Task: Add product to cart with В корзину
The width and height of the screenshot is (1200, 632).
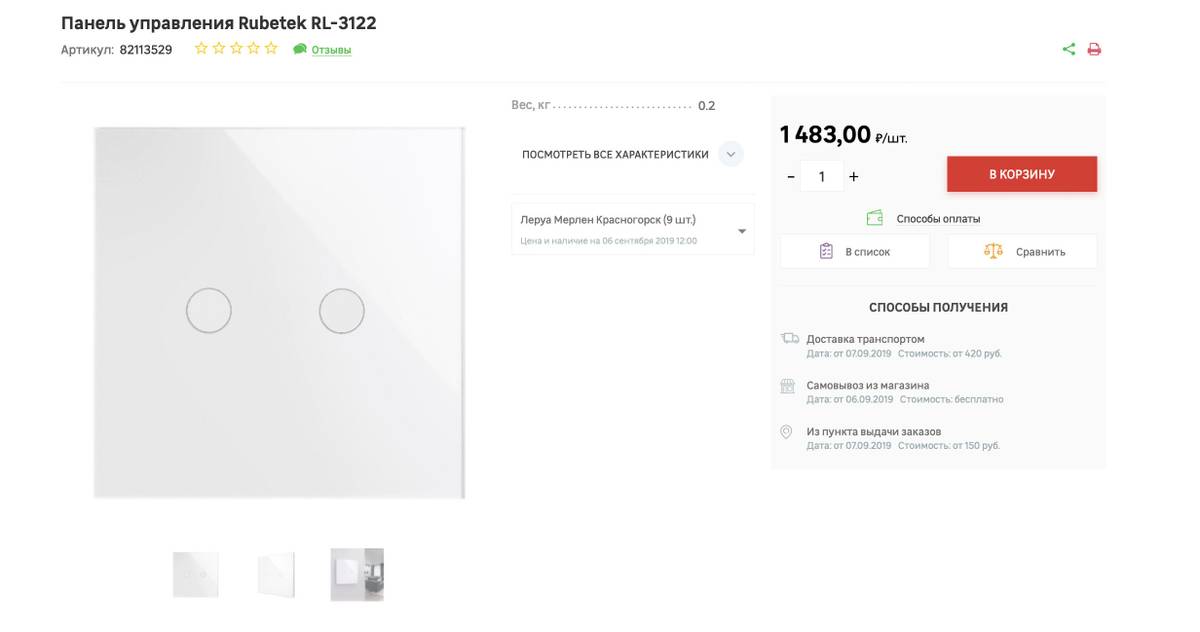Action: 1021,174
